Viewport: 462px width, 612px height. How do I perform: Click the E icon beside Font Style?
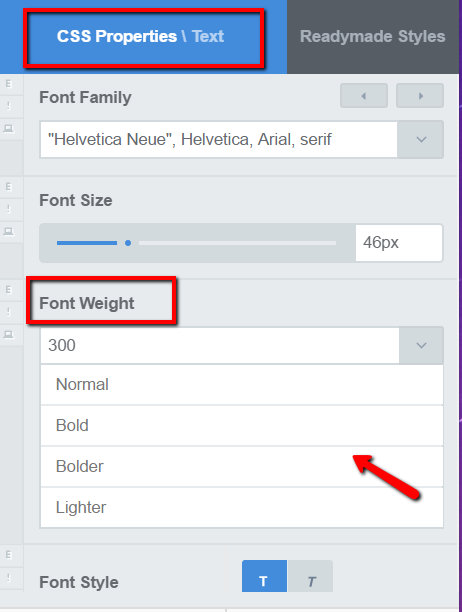click(9, 555)
